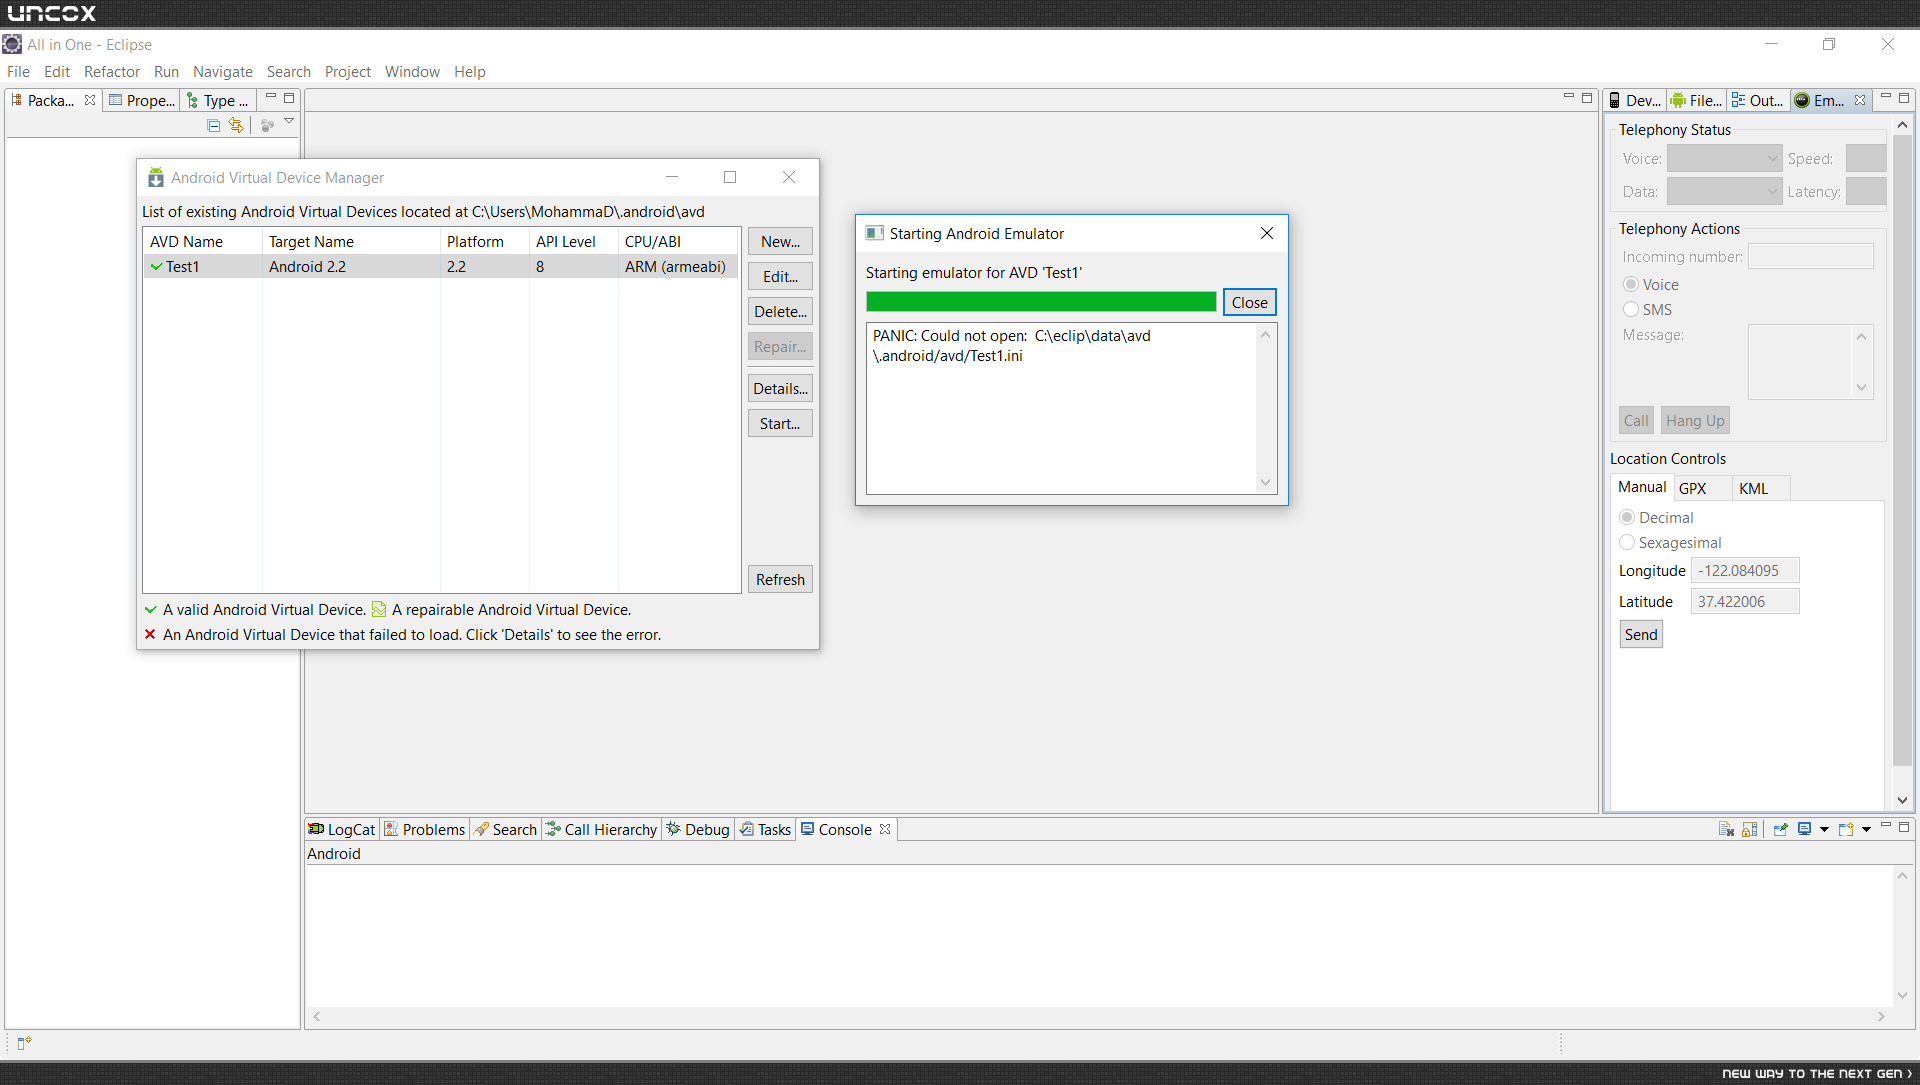Select the Test1 AVD row
The image size is (1920, 1085).
[440, 266]
